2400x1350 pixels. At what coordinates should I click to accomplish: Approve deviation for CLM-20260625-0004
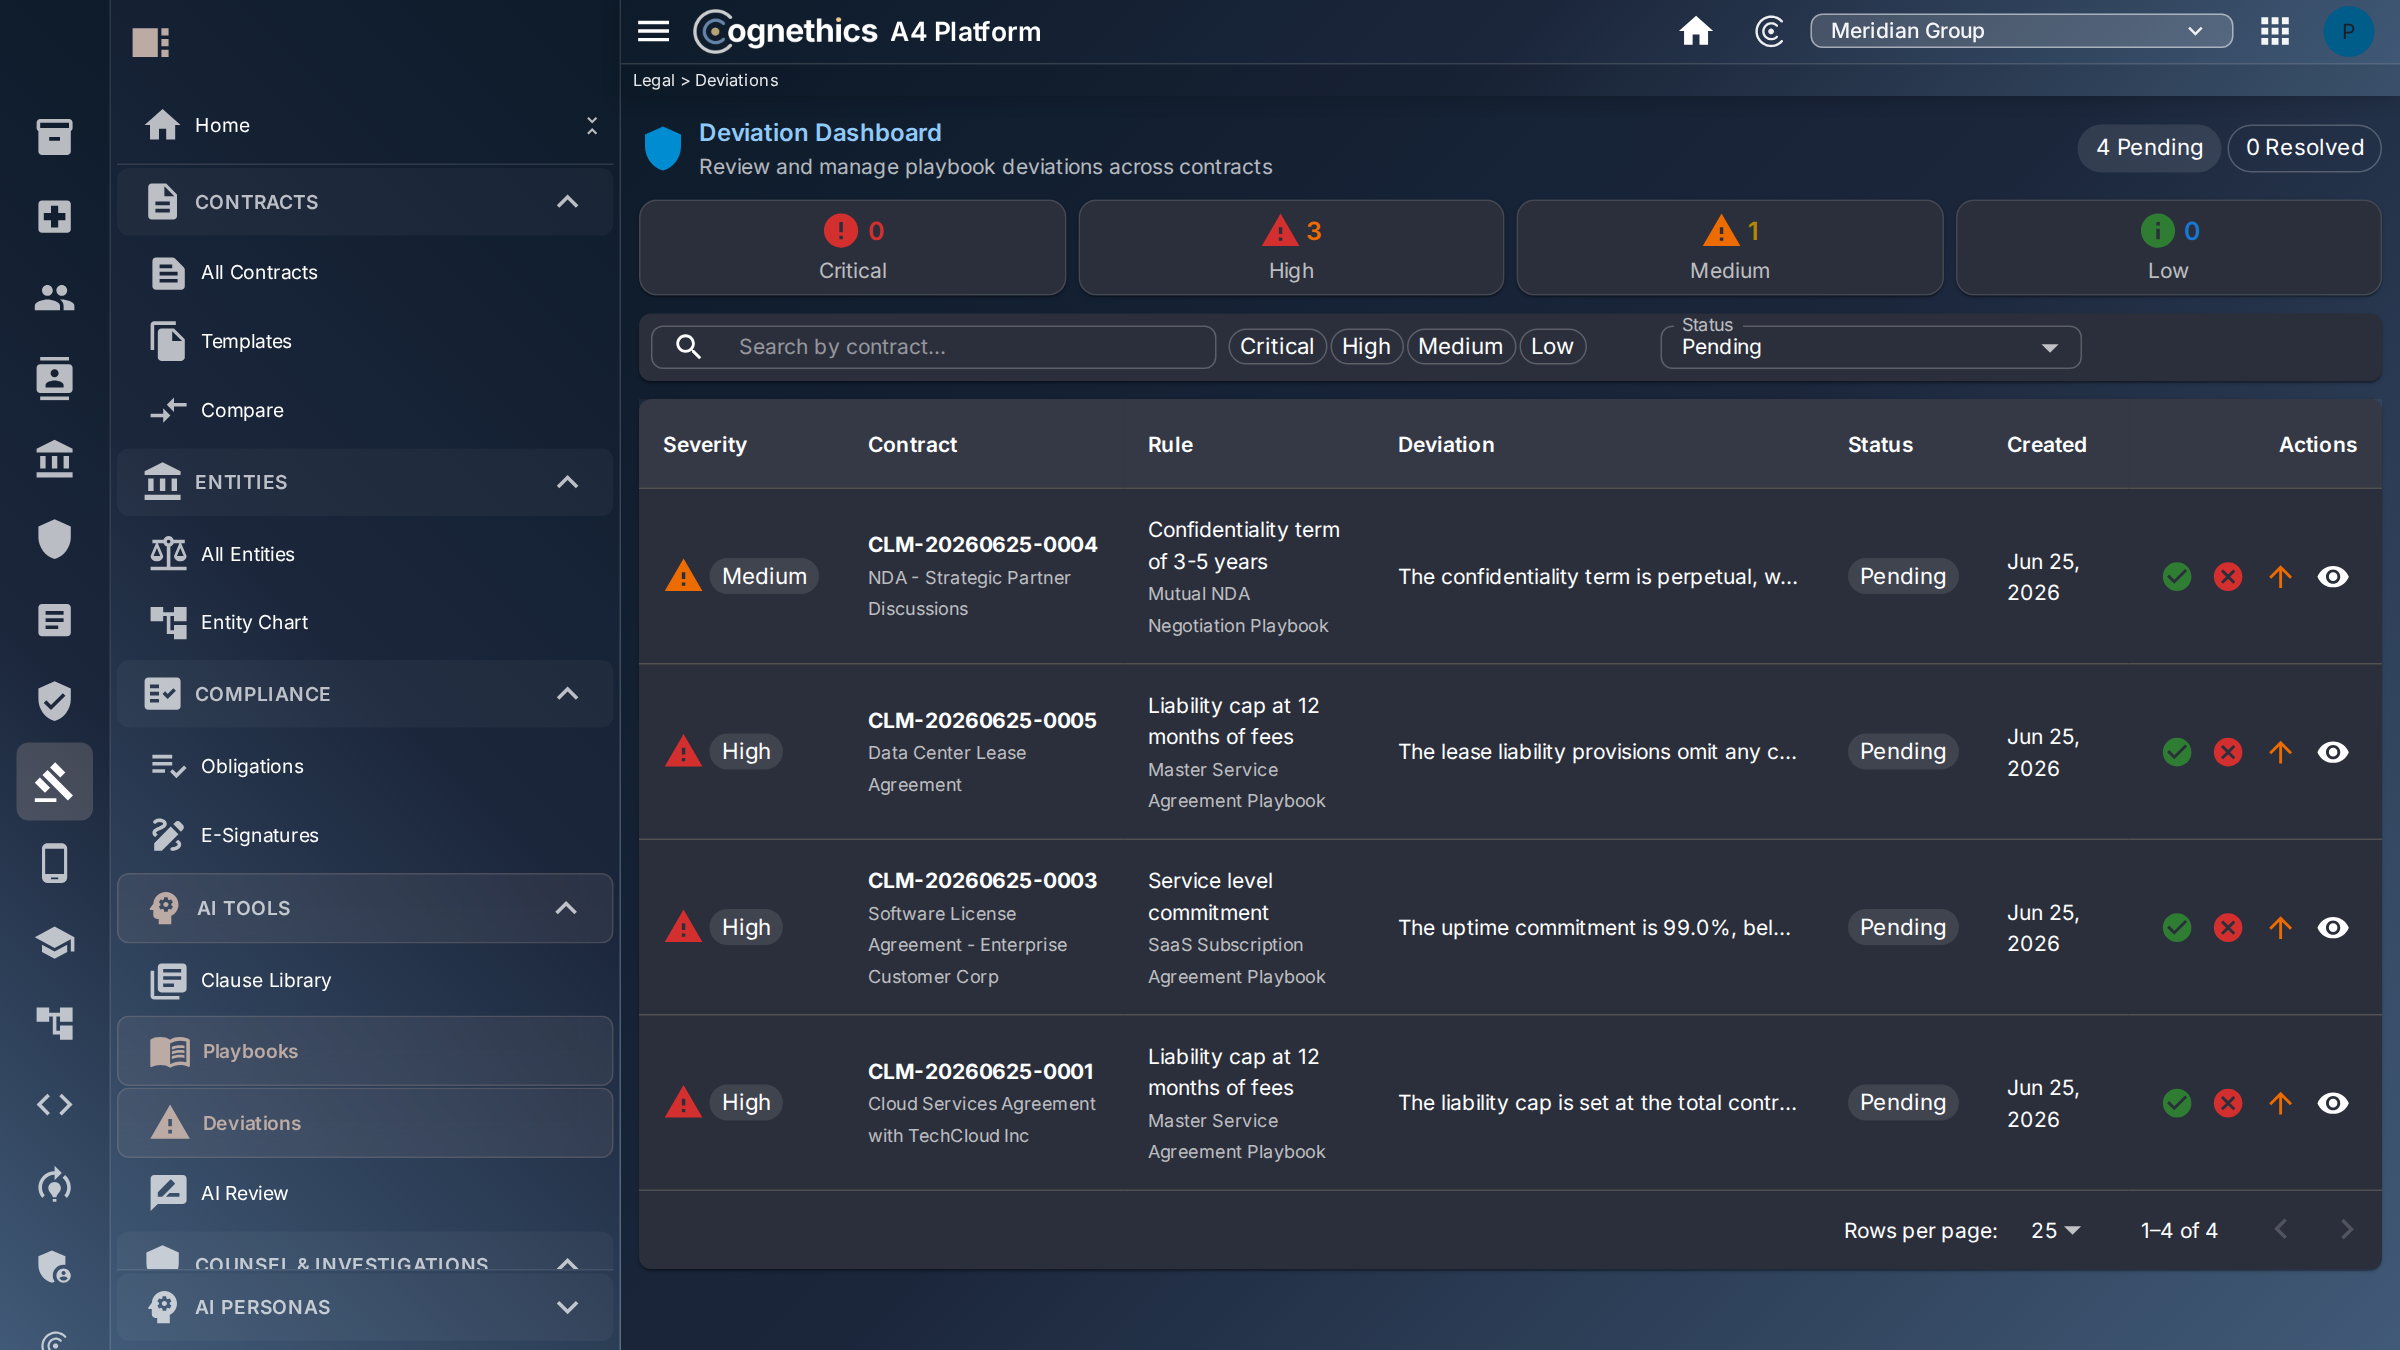pyautogui.click(x=2177, y=577)
